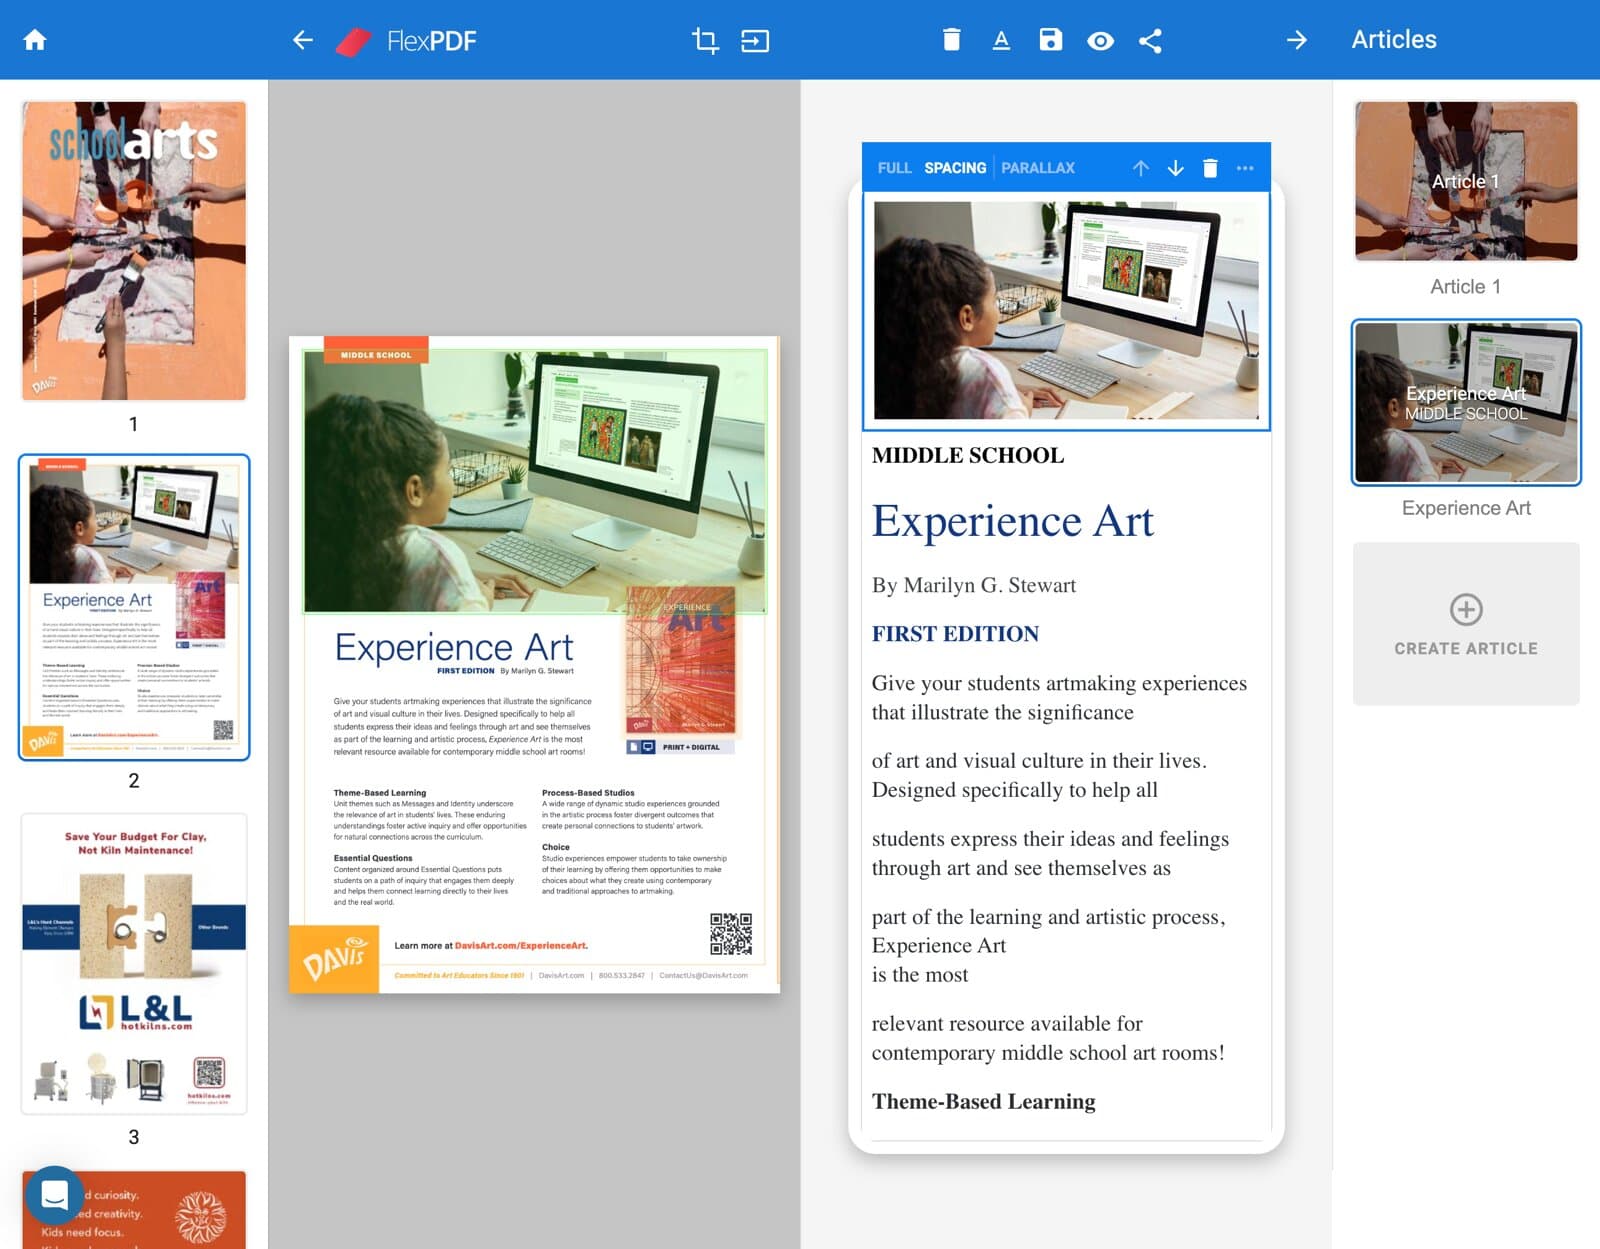Click the Davis logo on the page

(334, 960)
